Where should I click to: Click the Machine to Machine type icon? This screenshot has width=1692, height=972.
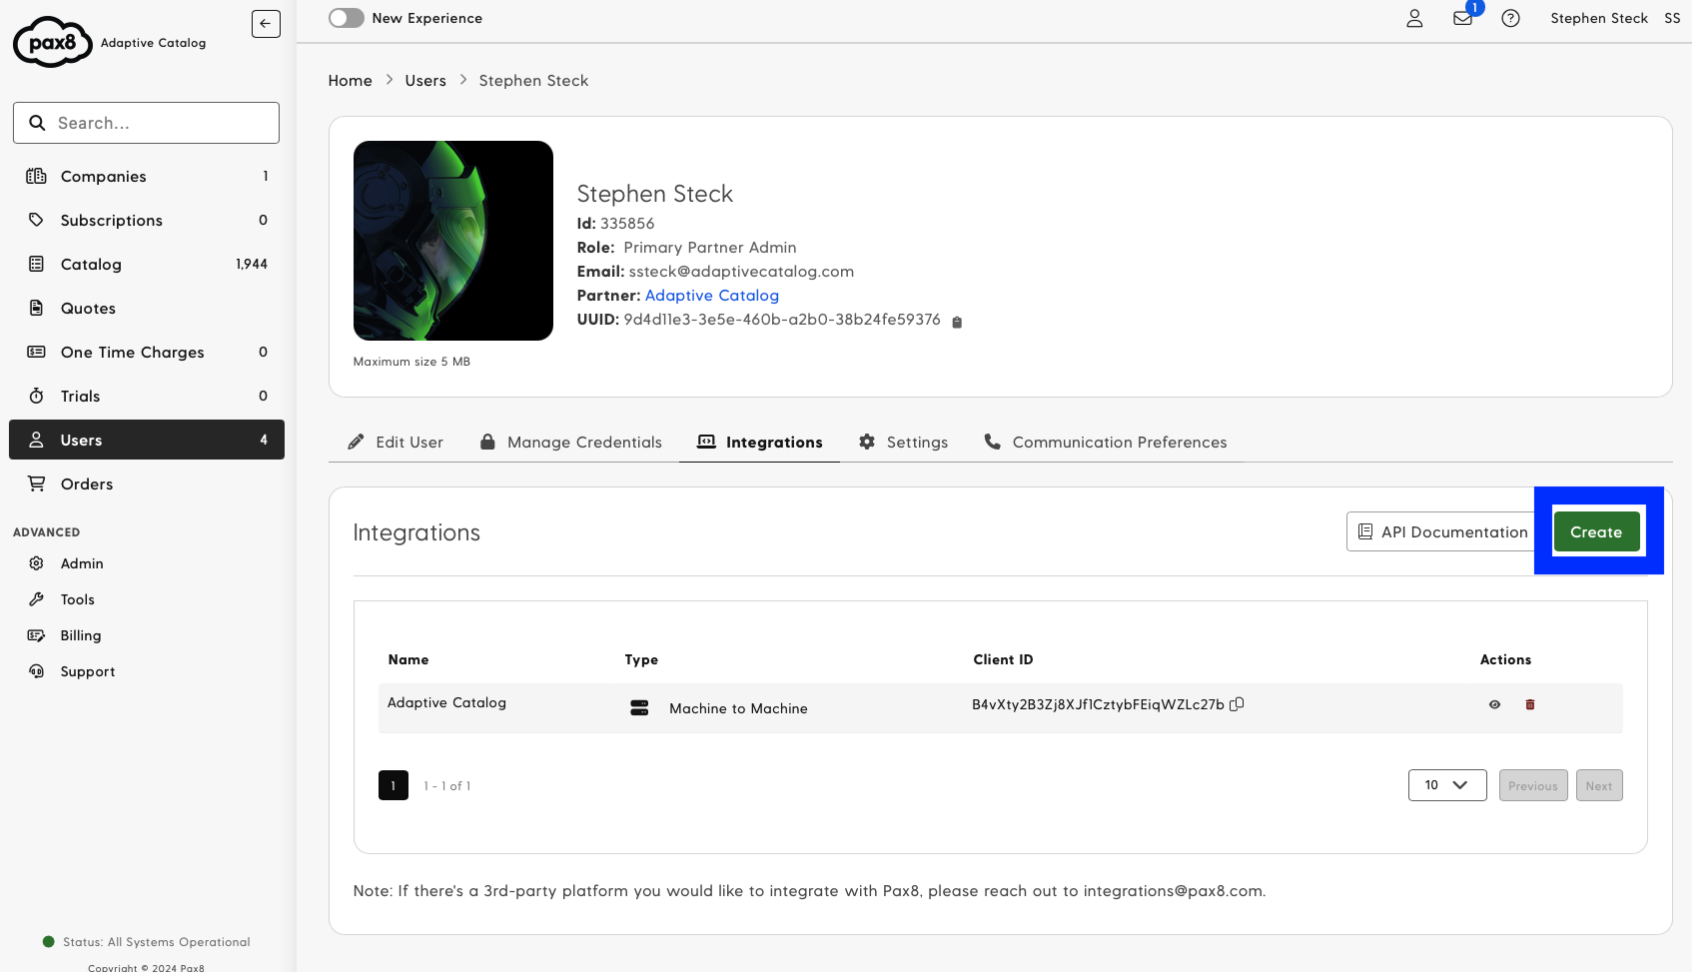pos(640,708)
